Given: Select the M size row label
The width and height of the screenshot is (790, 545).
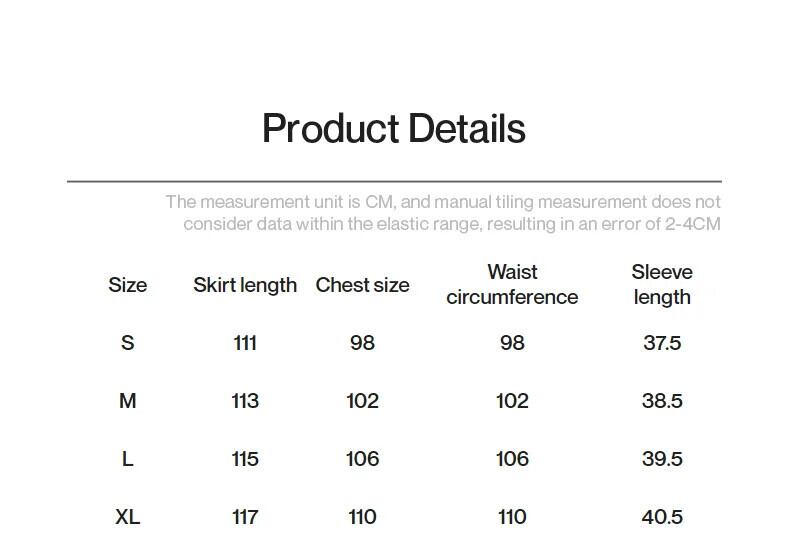Looking at the screenshot, I should pyautogui.click(x=127, y=401).
